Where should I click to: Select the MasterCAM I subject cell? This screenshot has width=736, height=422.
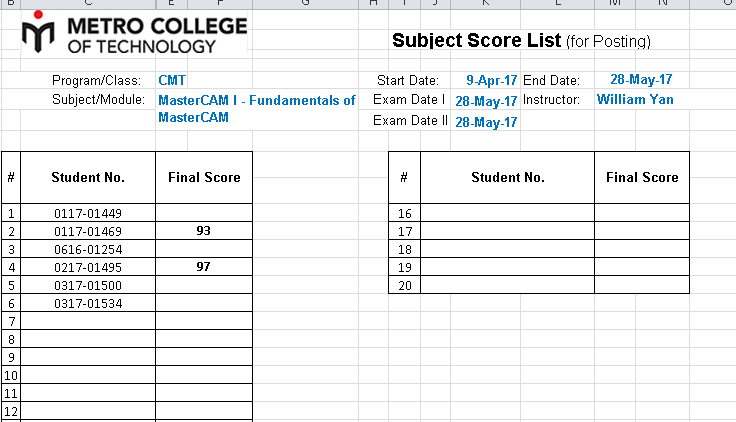click(x=257, y=108)
